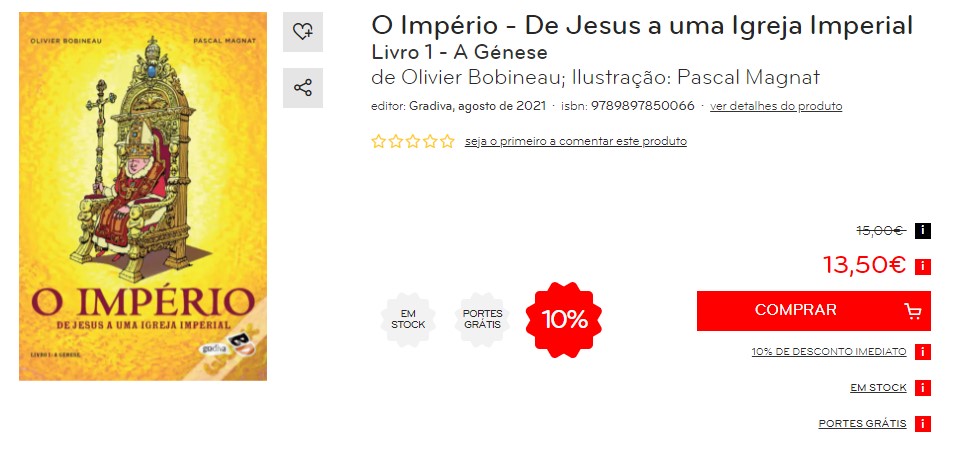Open the 'ver detalhes do produto' link
The width and height of the screenshot is (959, 458).
click(776, 106)
